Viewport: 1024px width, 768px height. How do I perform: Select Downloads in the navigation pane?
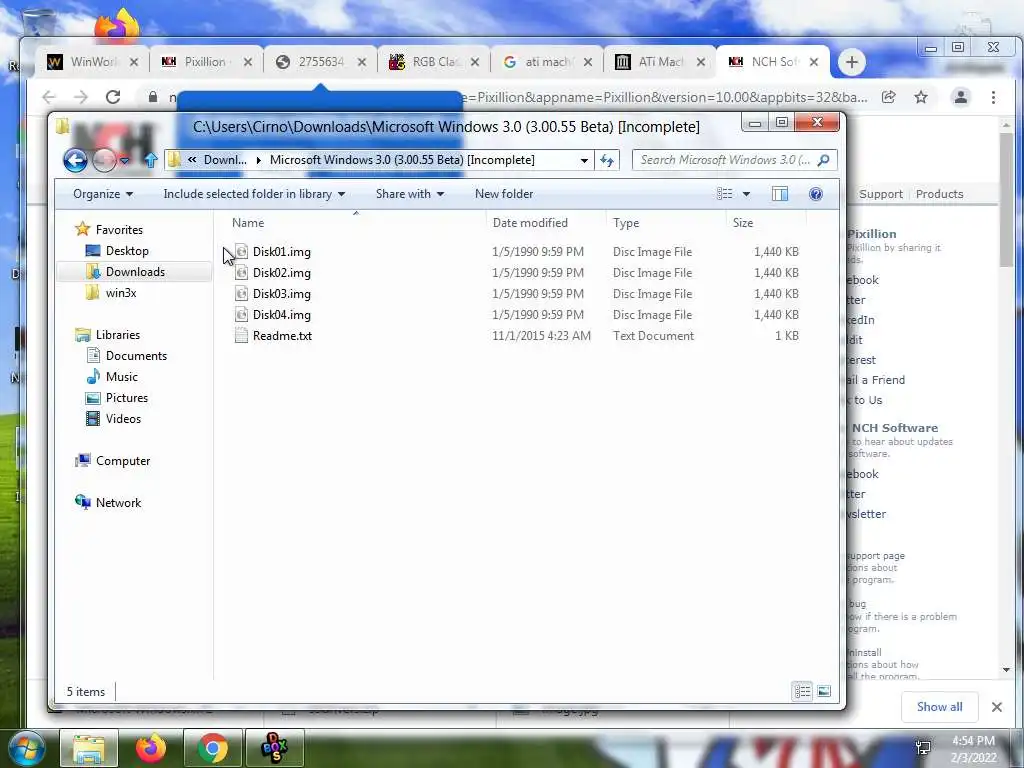coord(135,272)
